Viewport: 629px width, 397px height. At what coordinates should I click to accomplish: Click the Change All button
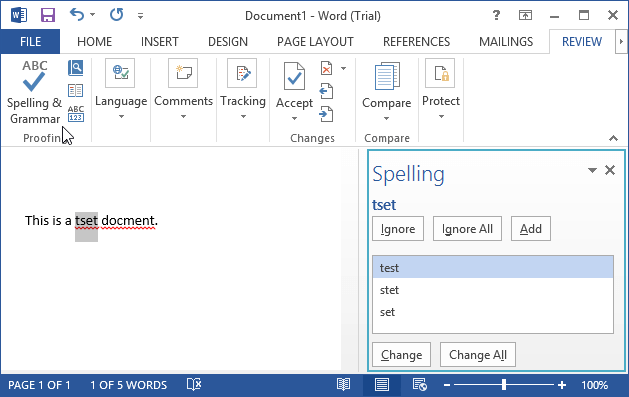[478, 354]
